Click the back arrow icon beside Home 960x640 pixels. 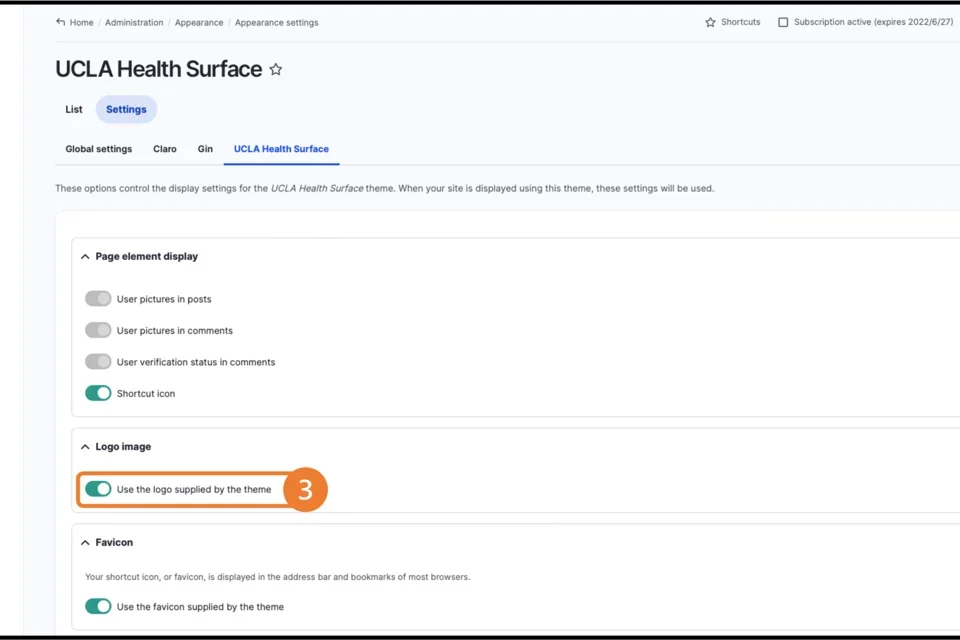pyautogui.click(x=60, y=22)
